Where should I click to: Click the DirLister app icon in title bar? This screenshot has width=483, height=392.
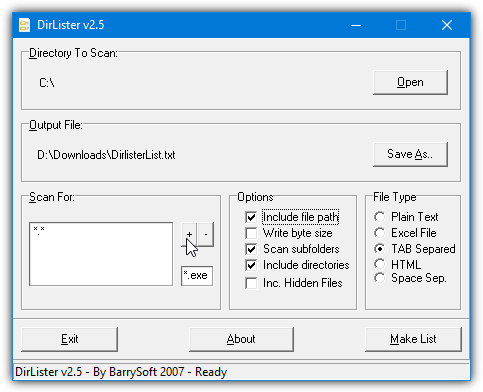tap(24, 25)
